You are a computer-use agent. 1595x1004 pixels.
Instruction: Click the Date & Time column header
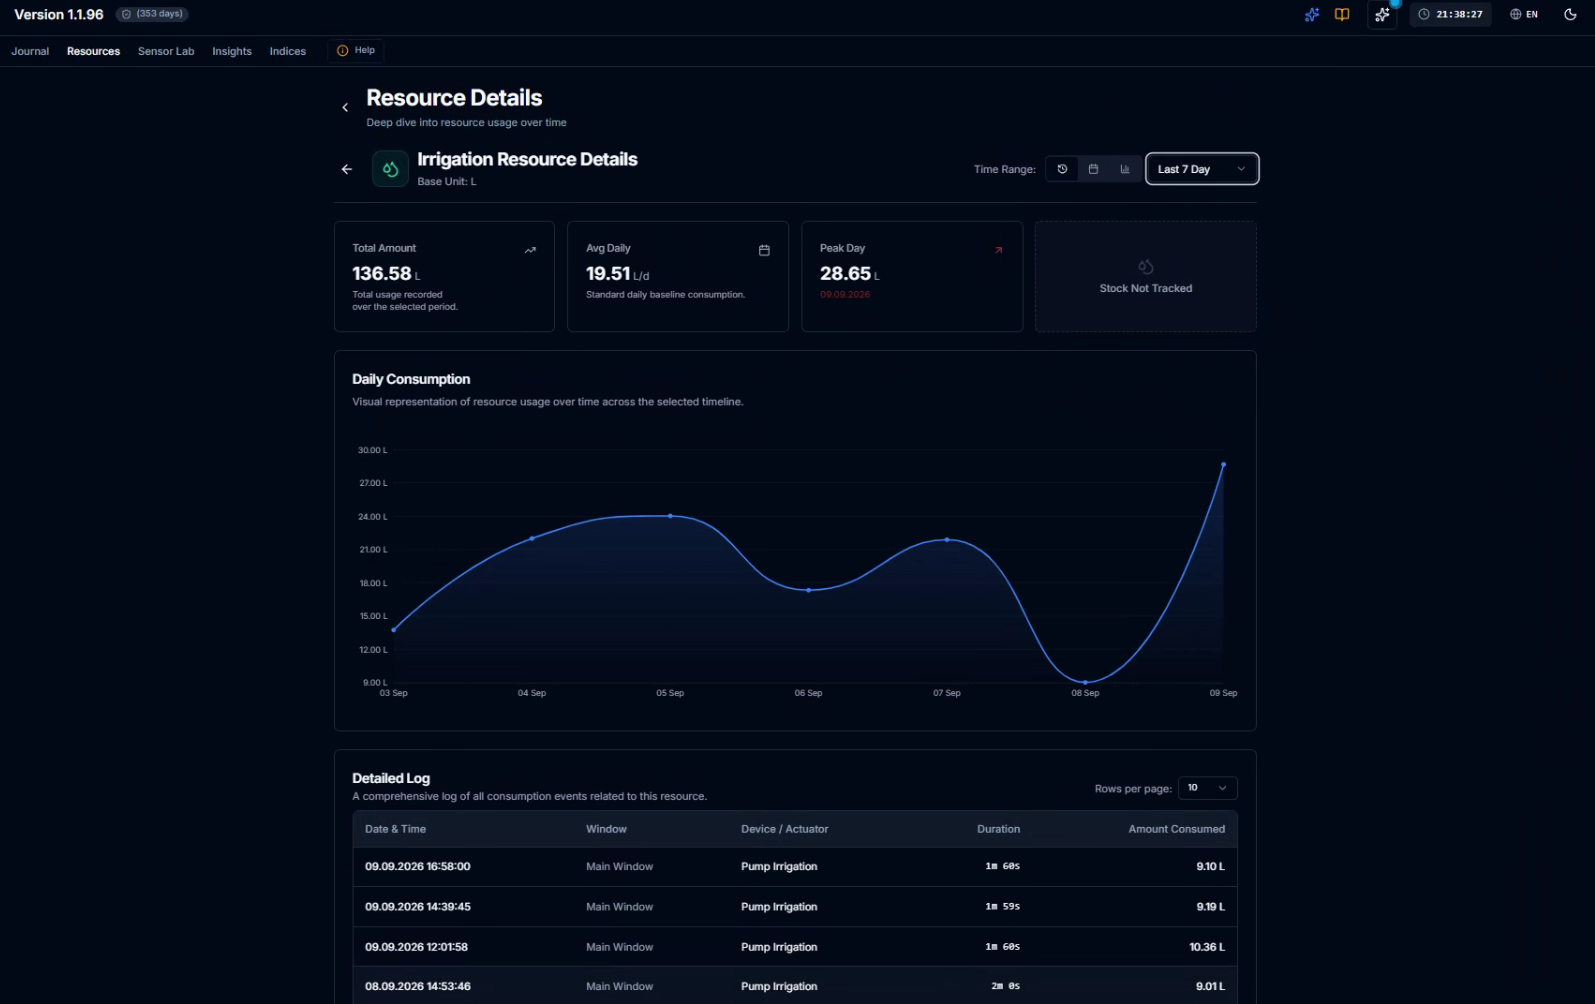[x=395, y=829]
